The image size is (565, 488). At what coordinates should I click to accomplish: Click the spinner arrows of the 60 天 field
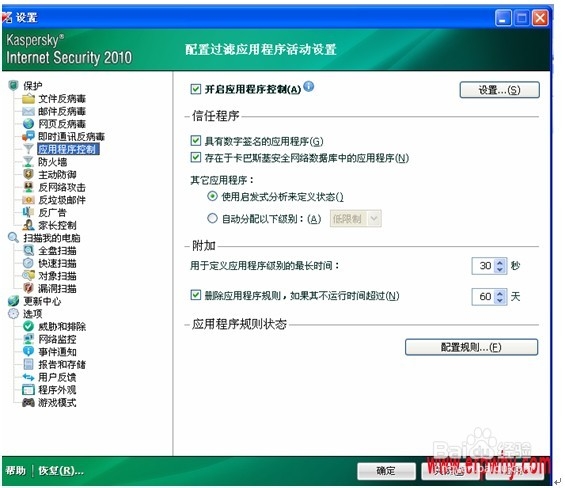(500, 297)
